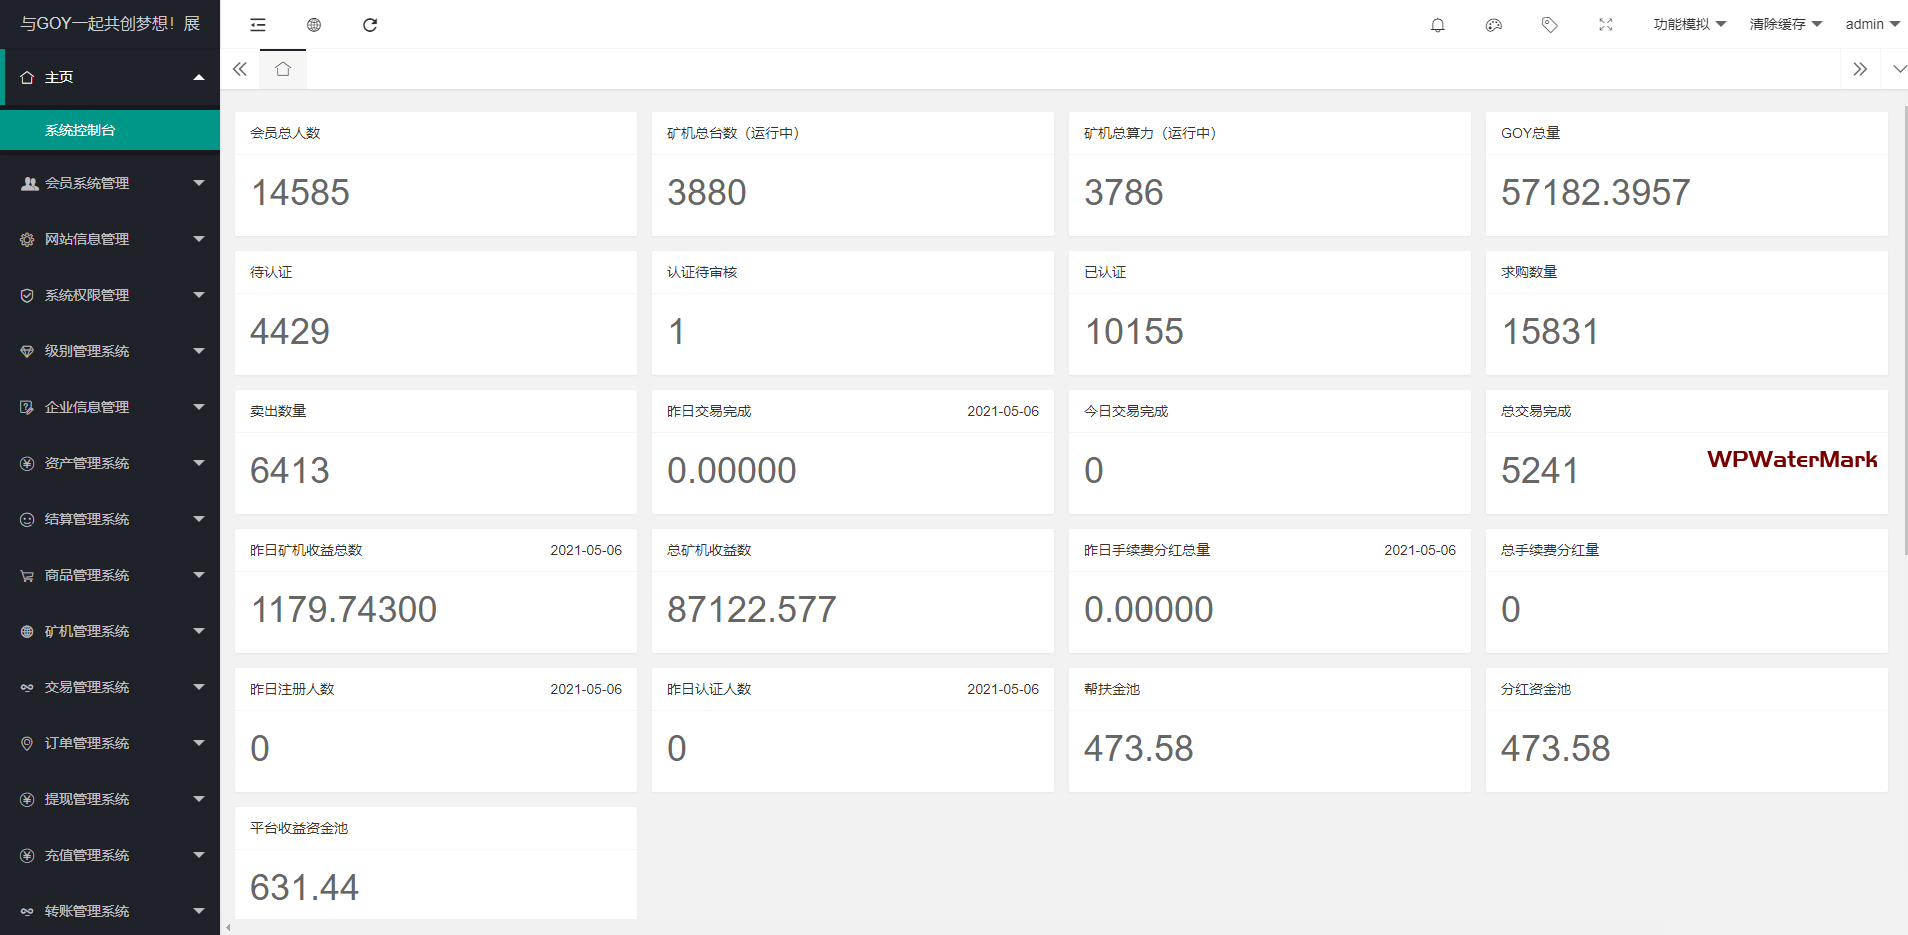Viewport: 1908px width, 935px height.
Task: Expand 会员系统管理 menu
Action: pyautogui.click(x=110, y=183)
